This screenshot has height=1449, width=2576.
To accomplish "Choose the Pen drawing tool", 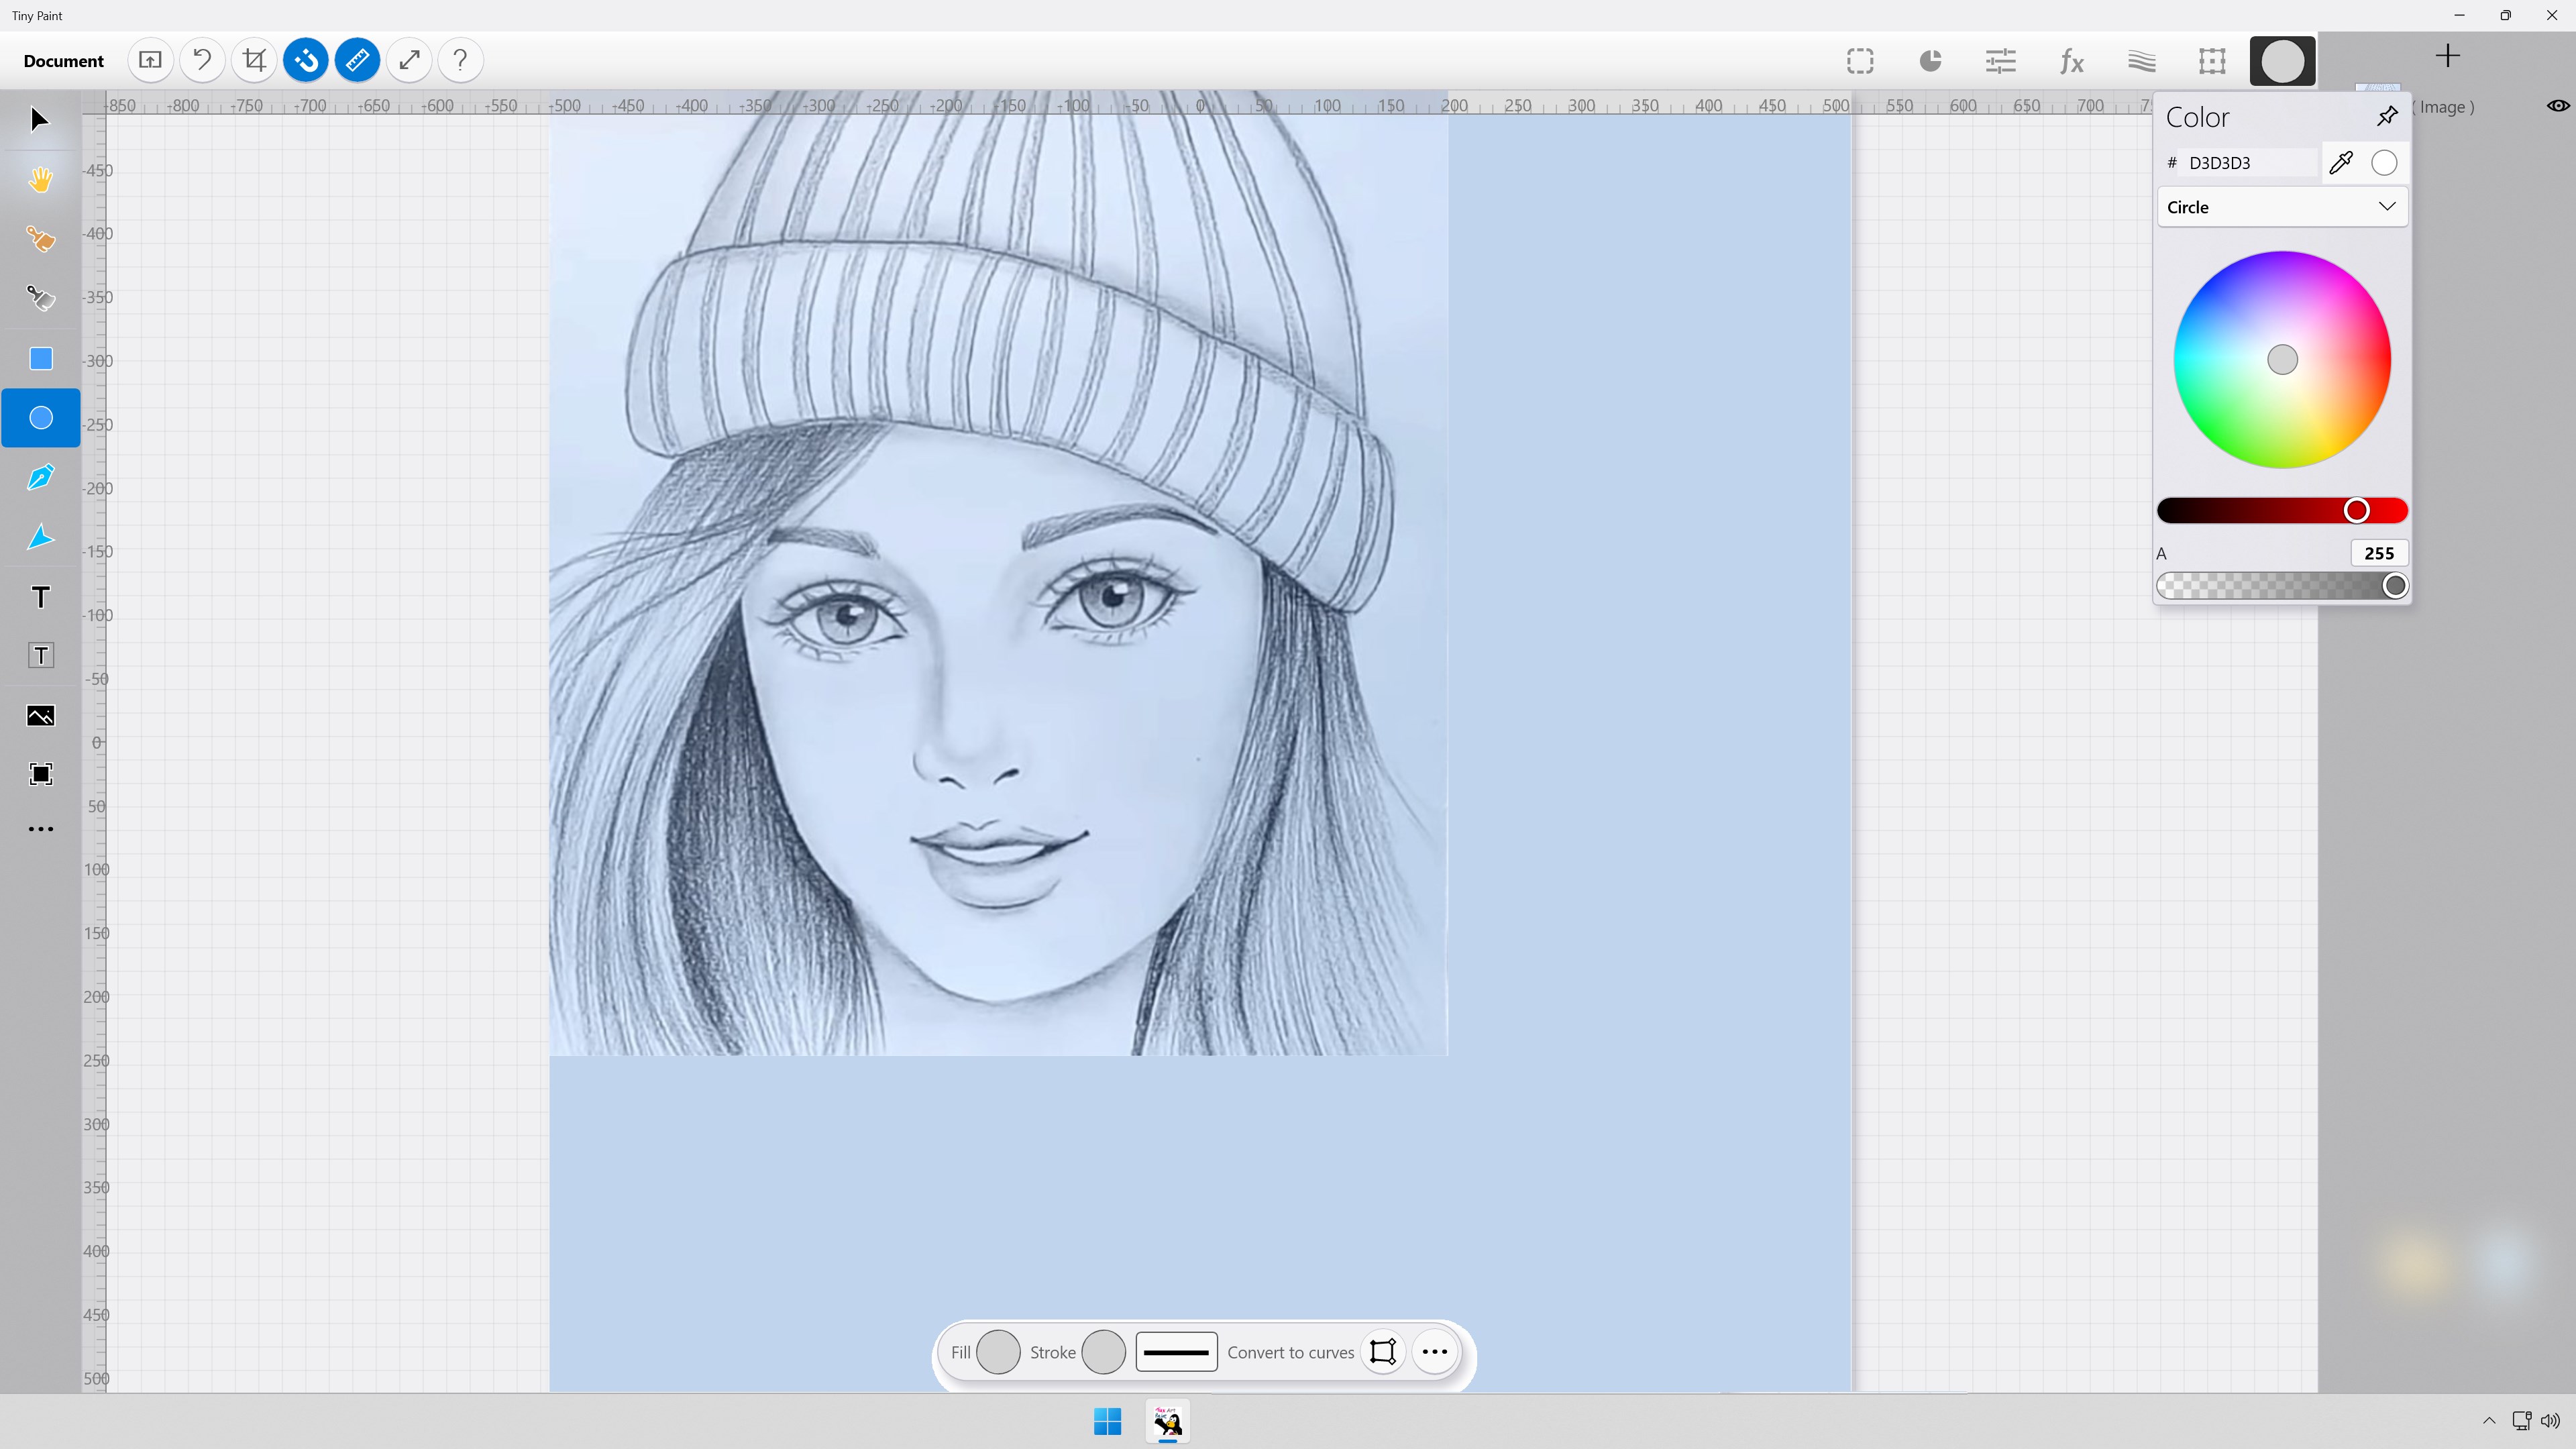I will point(40,478).
